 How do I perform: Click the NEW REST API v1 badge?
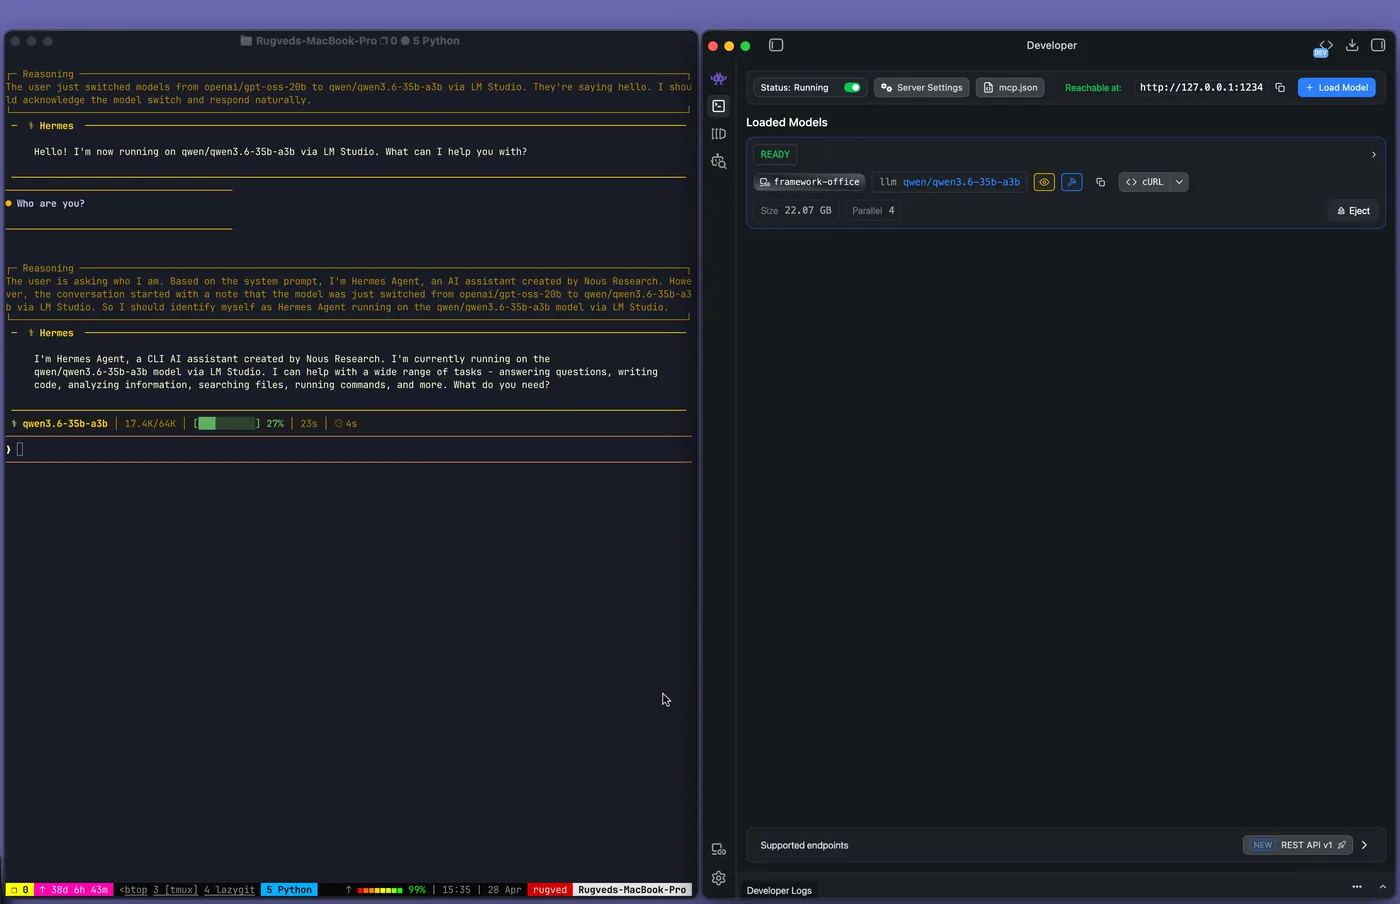pyautogui.click(x=1297, y=845)
